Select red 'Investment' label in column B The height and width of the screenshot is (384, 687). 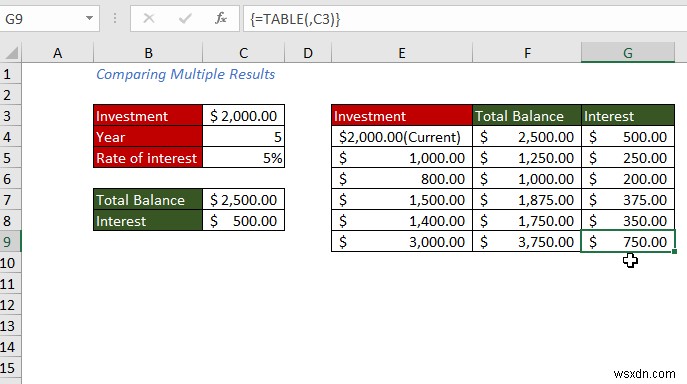point(148,116)
